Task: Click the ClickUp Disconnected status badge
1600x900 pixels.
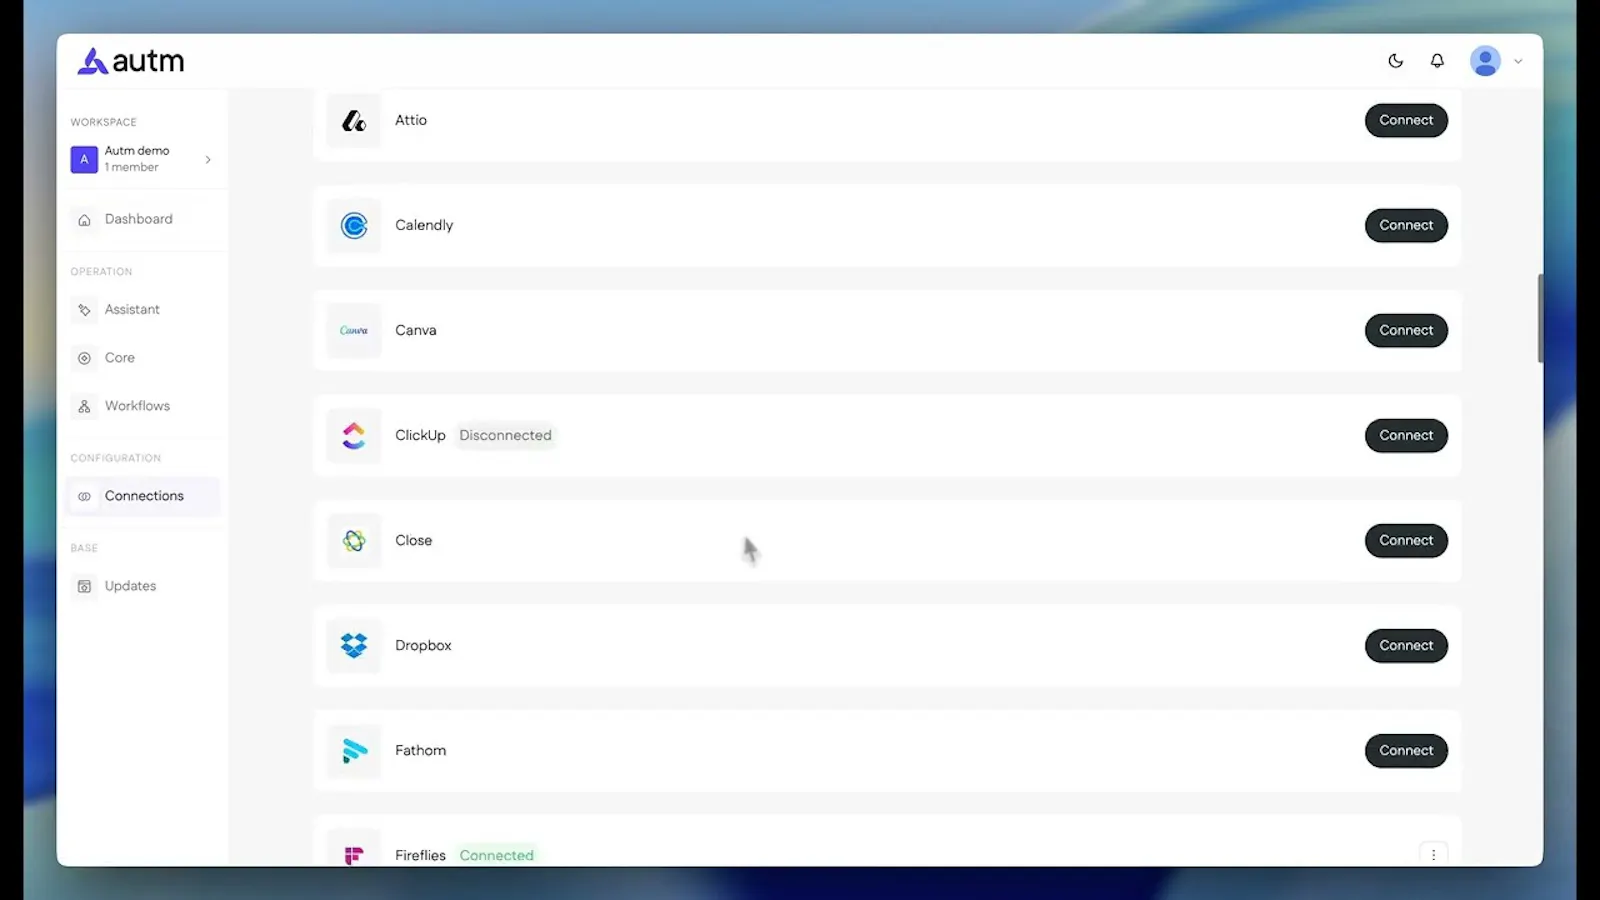Action: click(505, 435)
